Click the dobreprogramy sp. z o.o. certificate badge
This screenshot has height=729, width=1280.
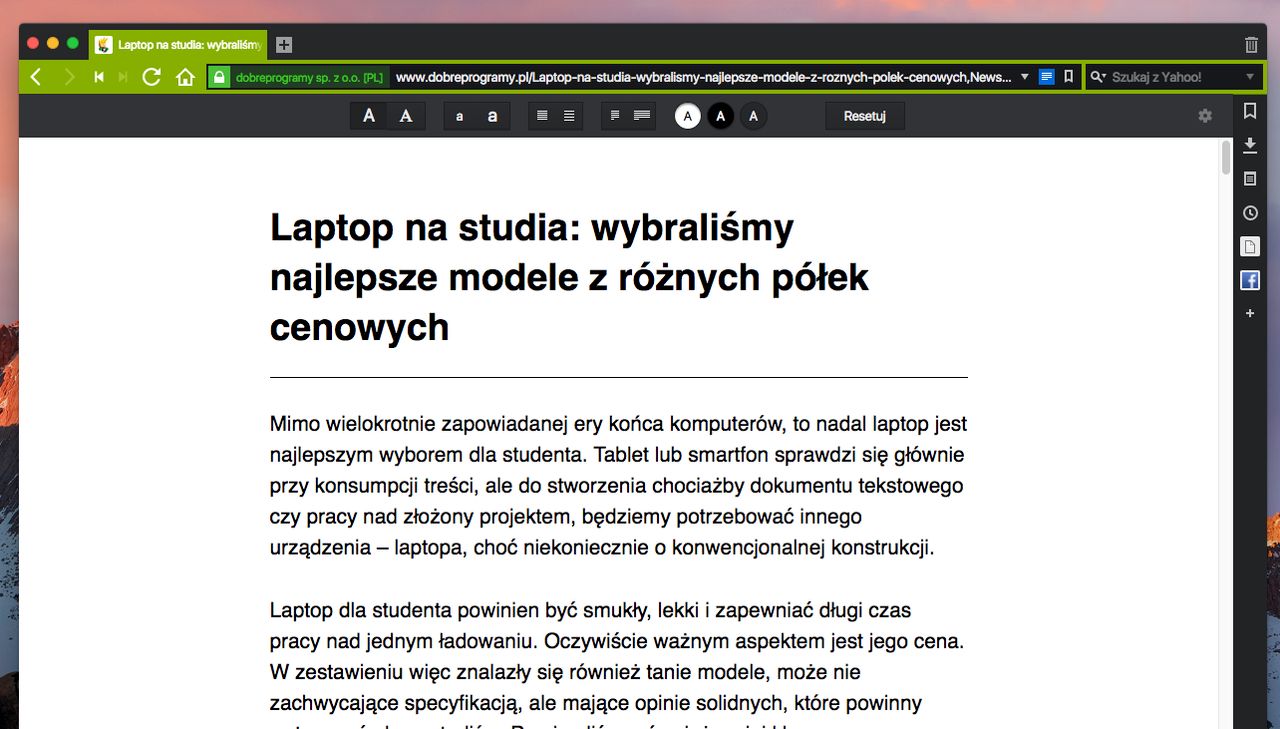click(309, 77)
